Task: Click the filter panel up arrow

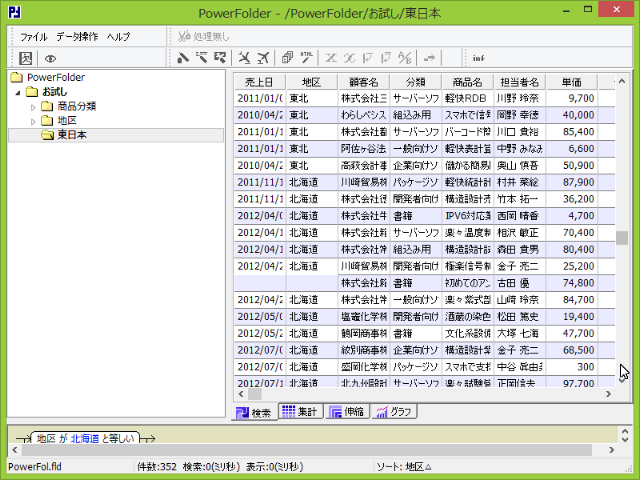Action: coord(625,431)
